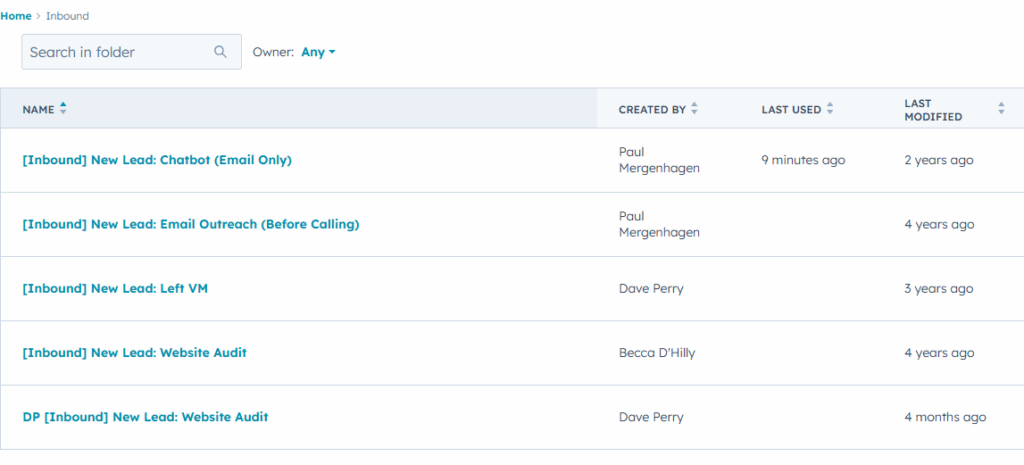Screen dimensions: 1024x465
Task: Click sort arrows next to Name
Action: [63, 109]
